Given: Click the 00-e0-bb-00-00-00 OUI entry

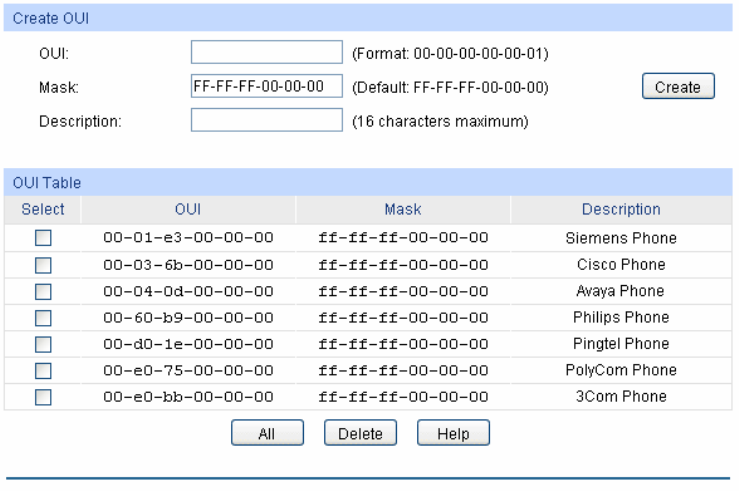Looking at the screenshot, I should tap(188, 396).
